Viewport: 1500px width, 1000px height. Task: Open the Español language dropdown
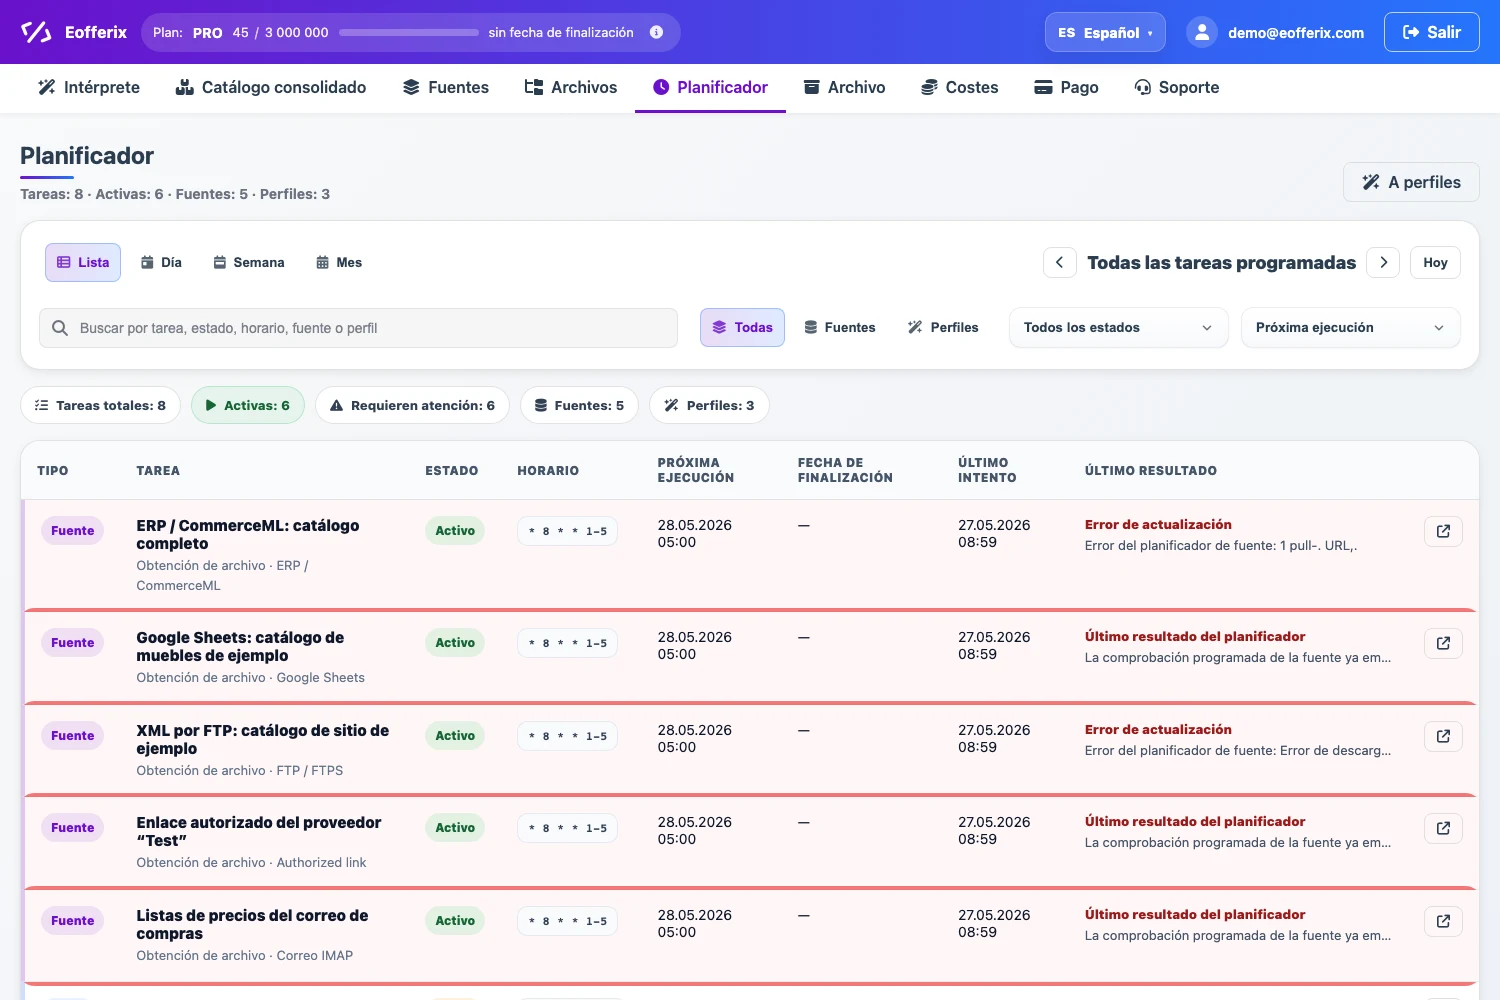pos(1105,32)
